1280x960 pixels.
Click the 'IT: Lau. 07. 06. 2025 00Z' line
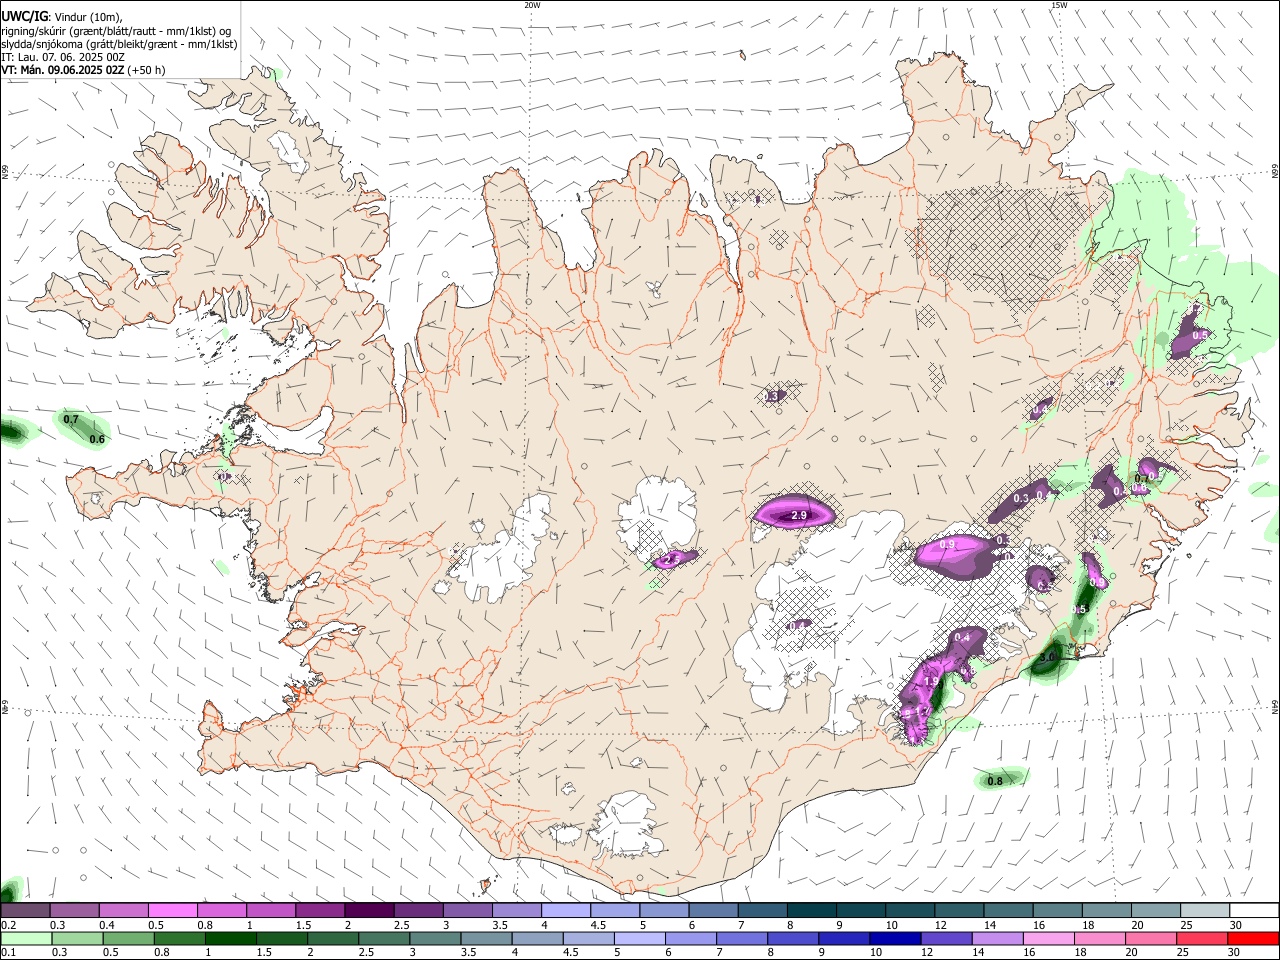tap(63, 57)
